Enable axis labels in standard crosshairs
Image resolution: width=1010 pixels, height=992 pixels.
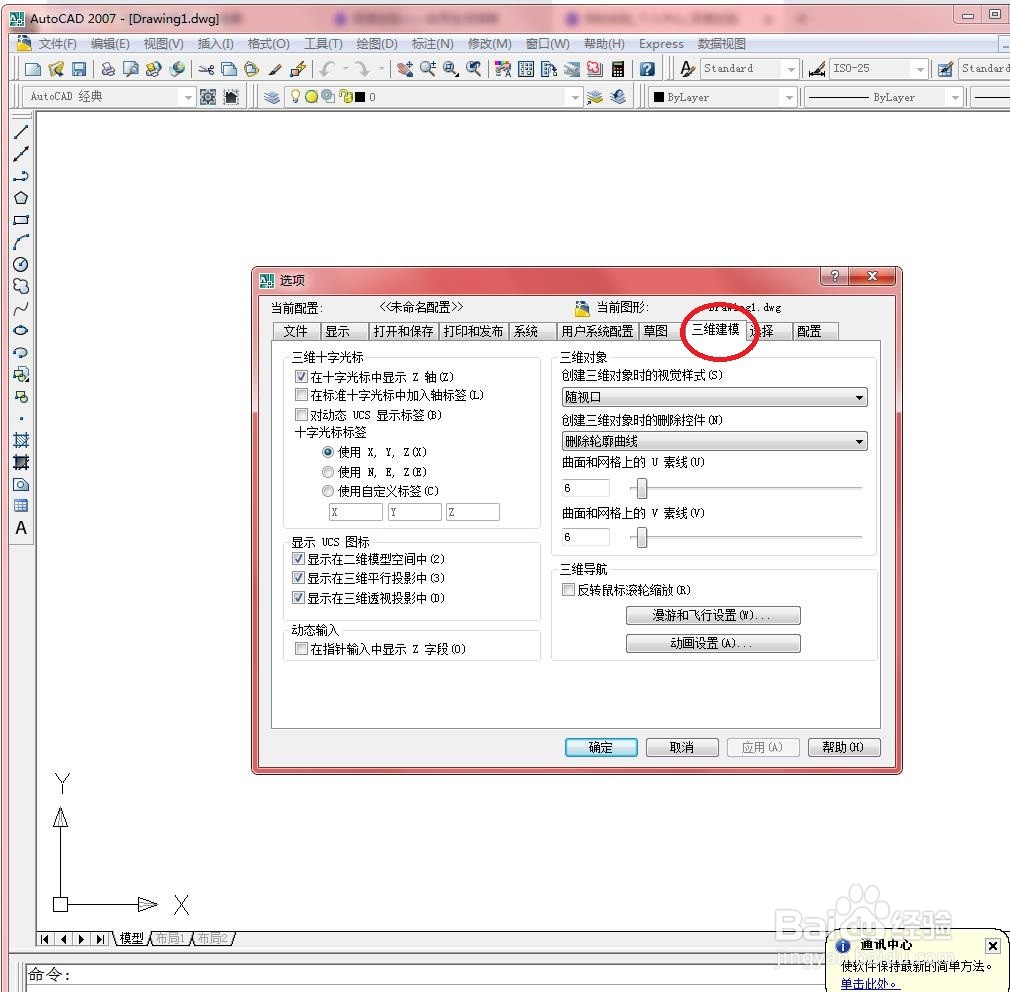(x=301, y=395)
